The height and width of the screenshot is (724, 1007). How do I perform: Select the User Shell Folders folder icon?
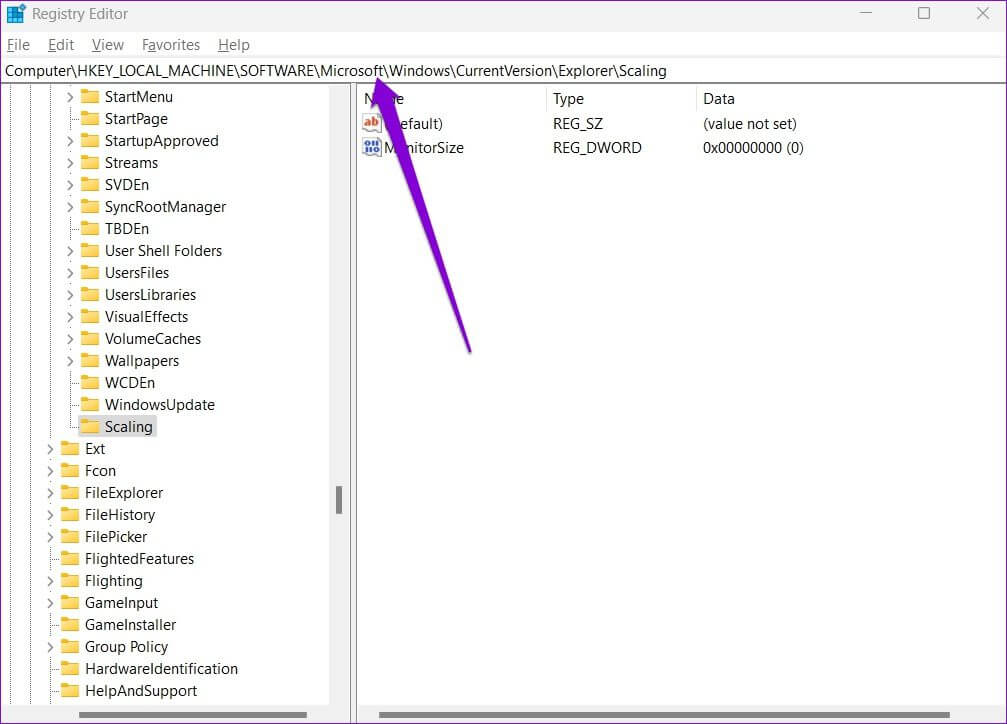tap(90, 250)
